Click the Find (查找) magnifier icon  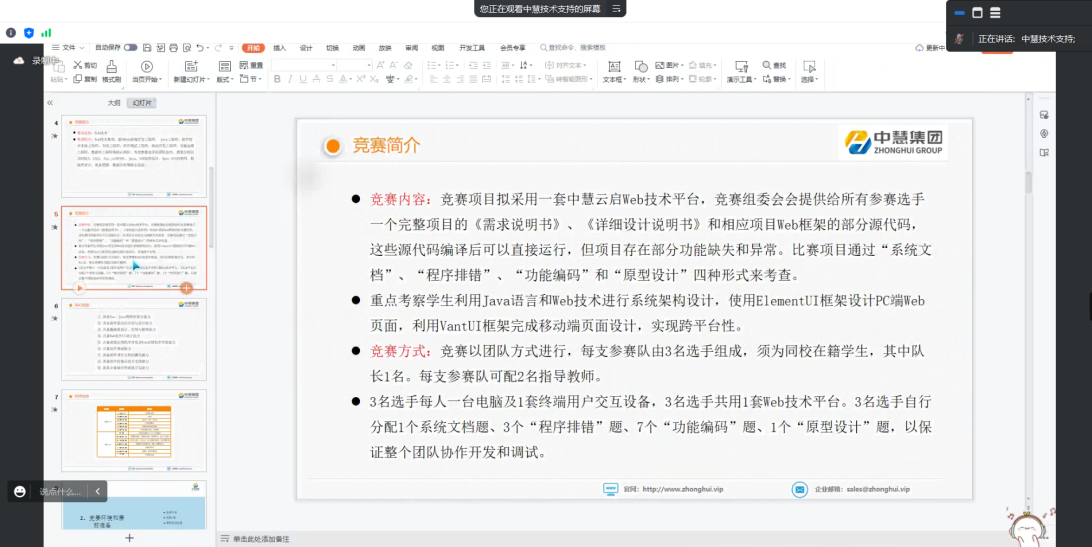click(767, 65)
